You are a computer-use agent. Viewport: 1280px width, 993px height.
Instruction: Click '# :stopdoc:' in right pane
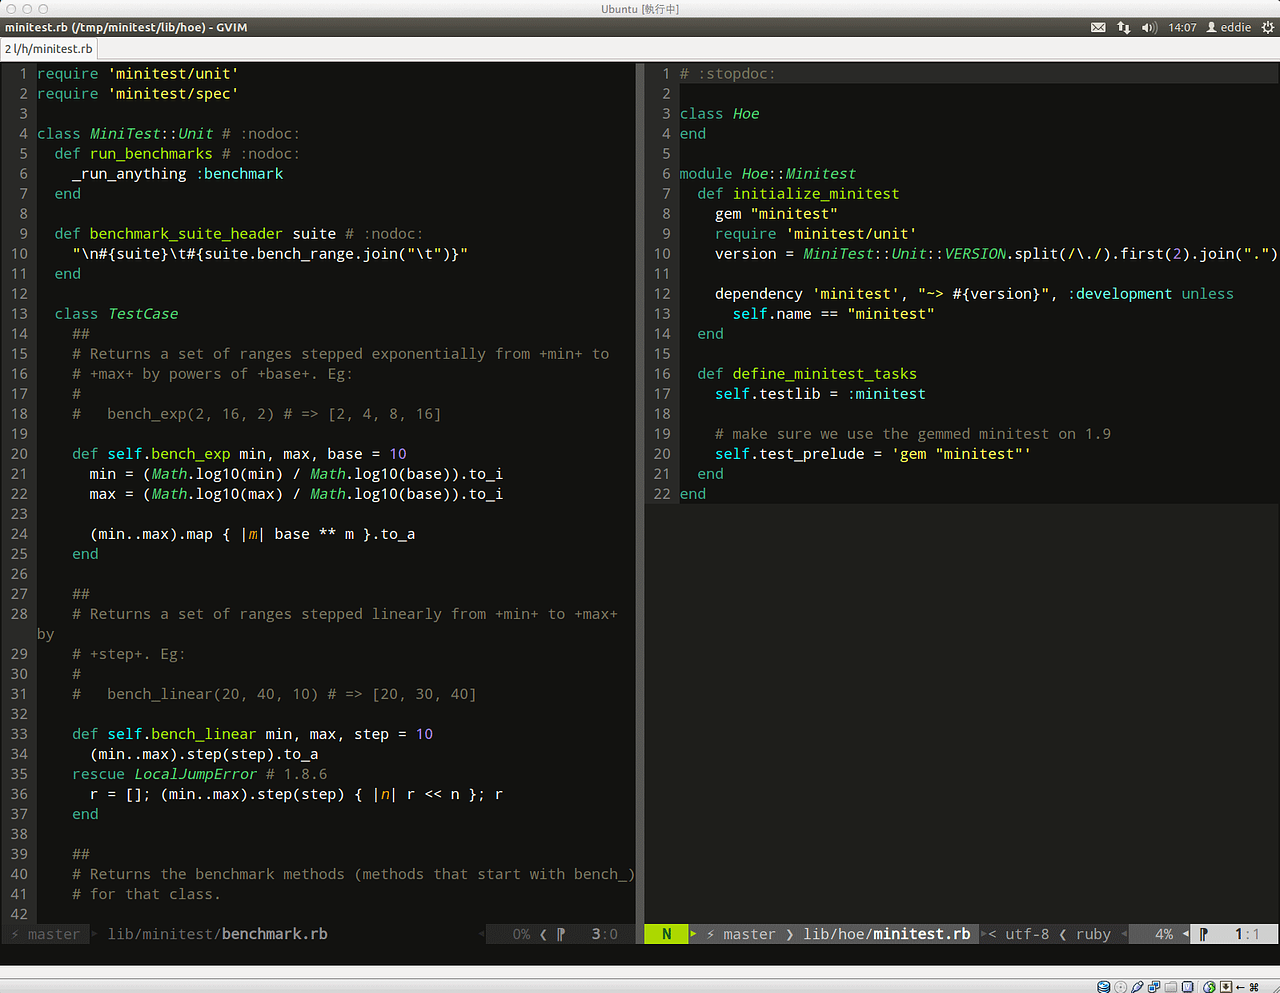tap(727, 74)
